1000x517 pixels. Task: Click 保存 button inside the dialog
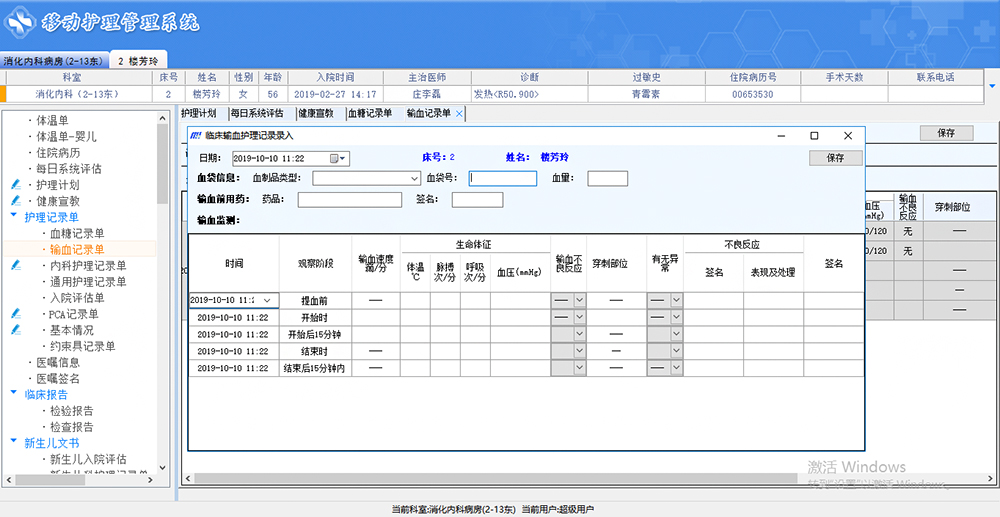[835, 158]
